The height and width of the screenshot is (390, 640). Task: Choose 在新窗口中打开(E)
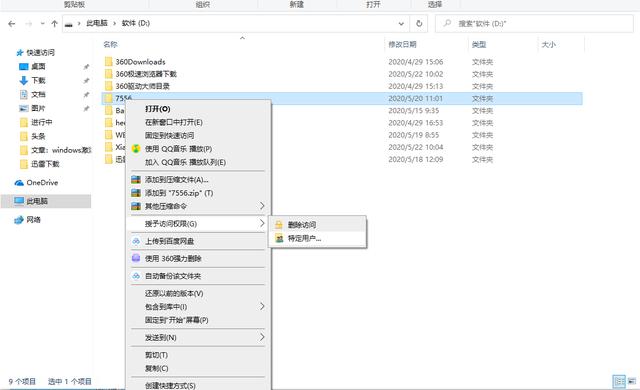173,122
